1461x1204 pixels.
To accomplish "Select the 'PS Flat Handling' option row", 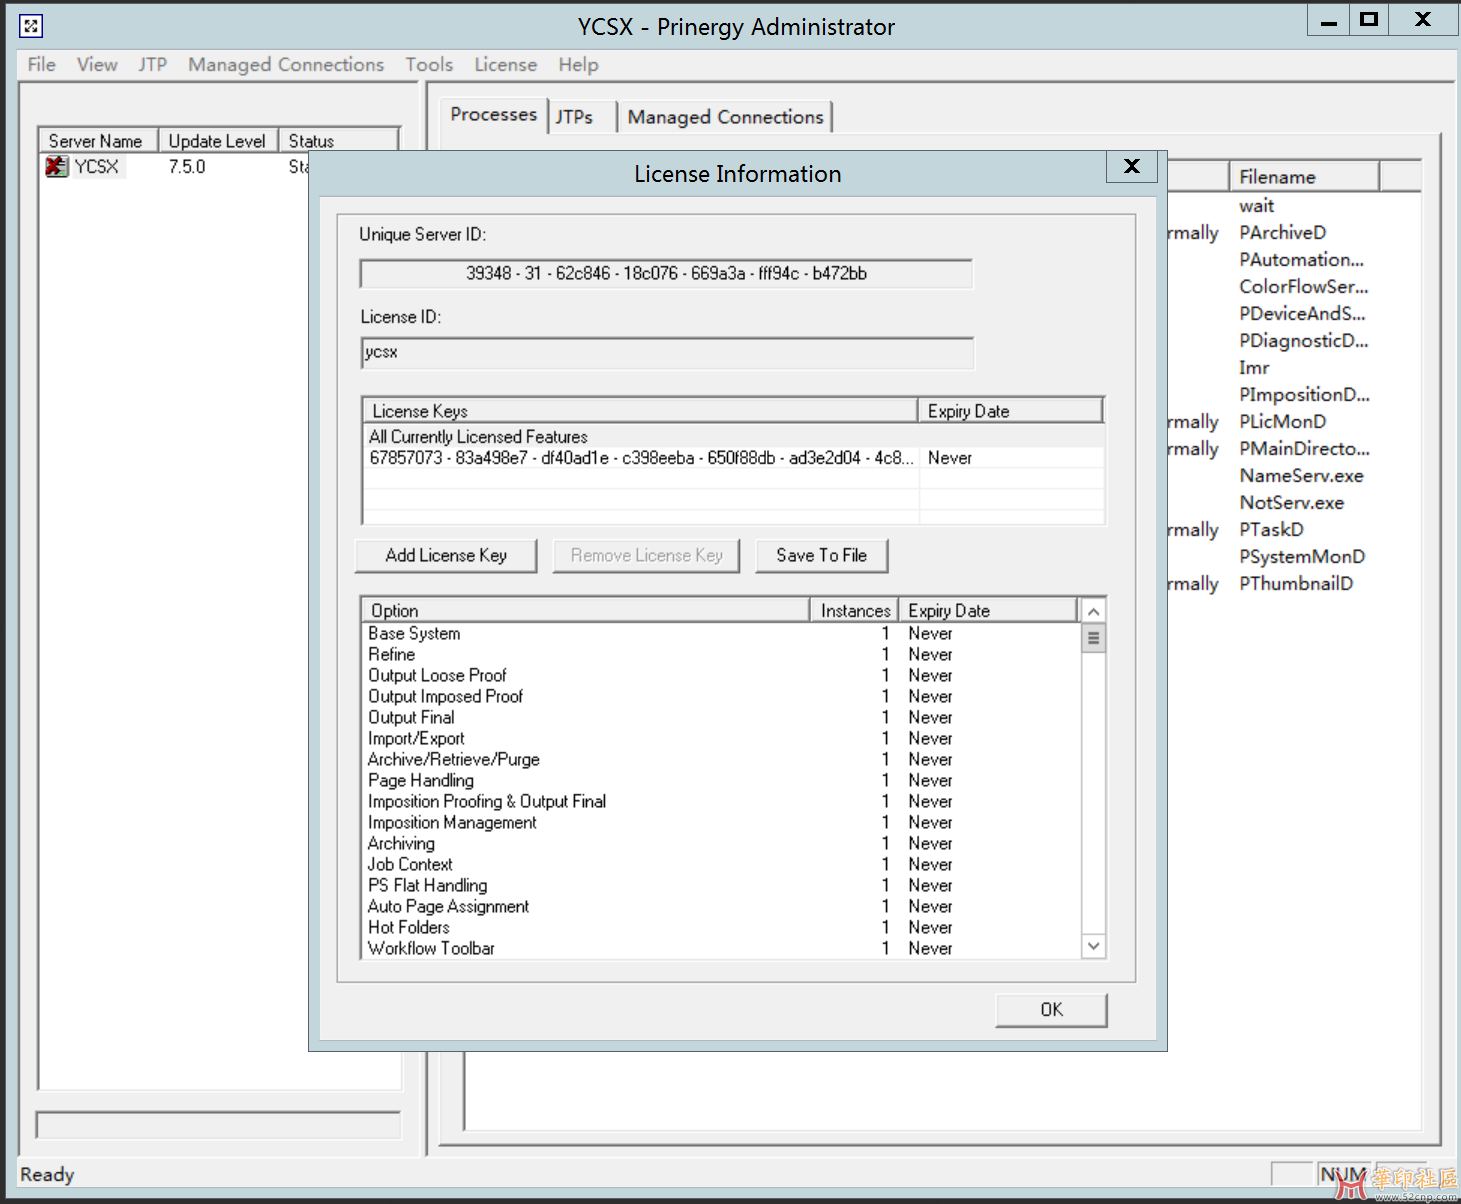I will 722,885.
